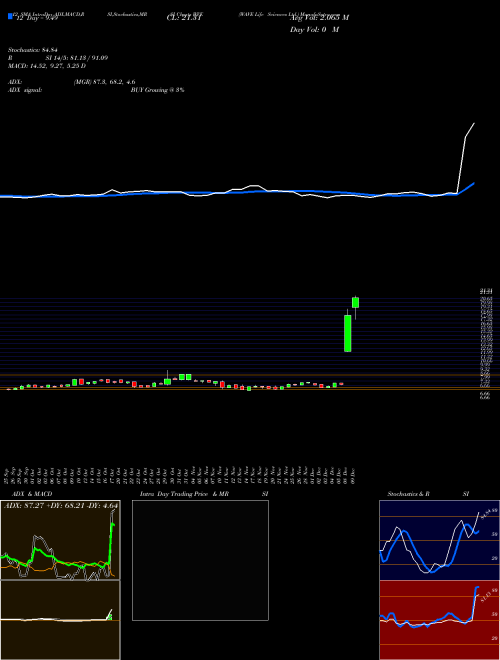Screen dimensions: 500x660
Task: Click the empty Intra Day Trading chart box
Action: (x=200, y=560)
